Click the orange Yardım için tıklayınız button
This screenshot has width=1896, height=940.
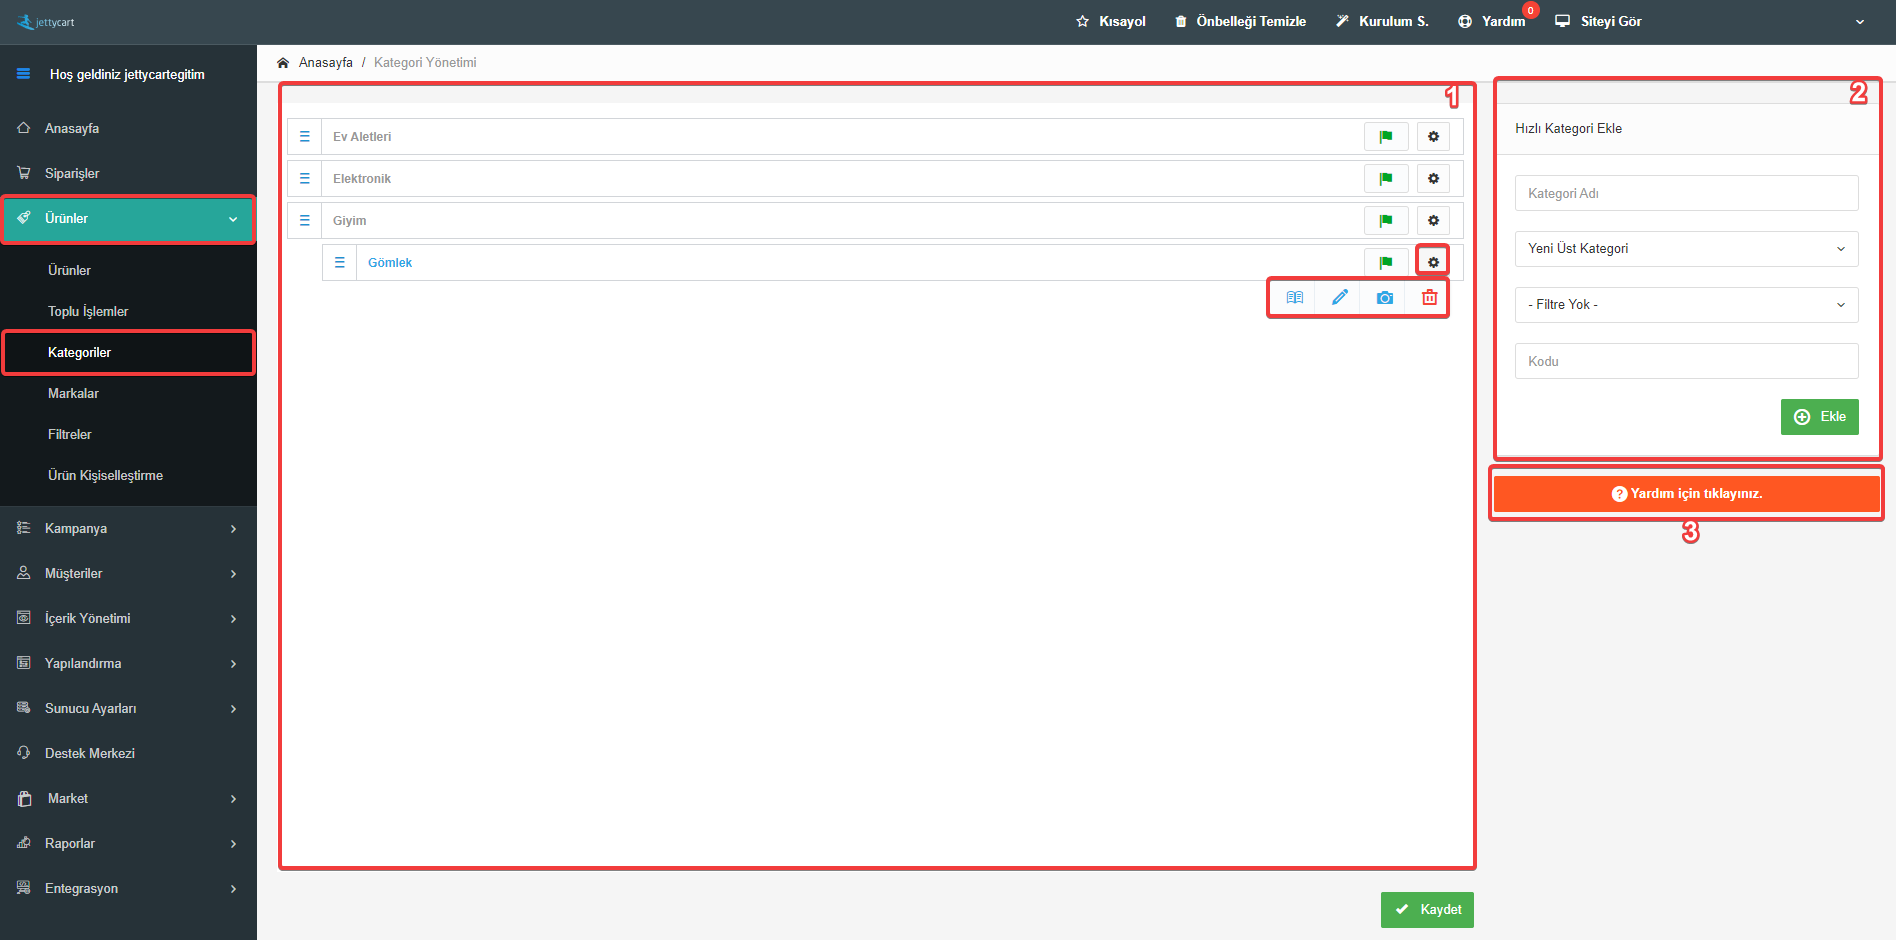tap(1687, 494)
